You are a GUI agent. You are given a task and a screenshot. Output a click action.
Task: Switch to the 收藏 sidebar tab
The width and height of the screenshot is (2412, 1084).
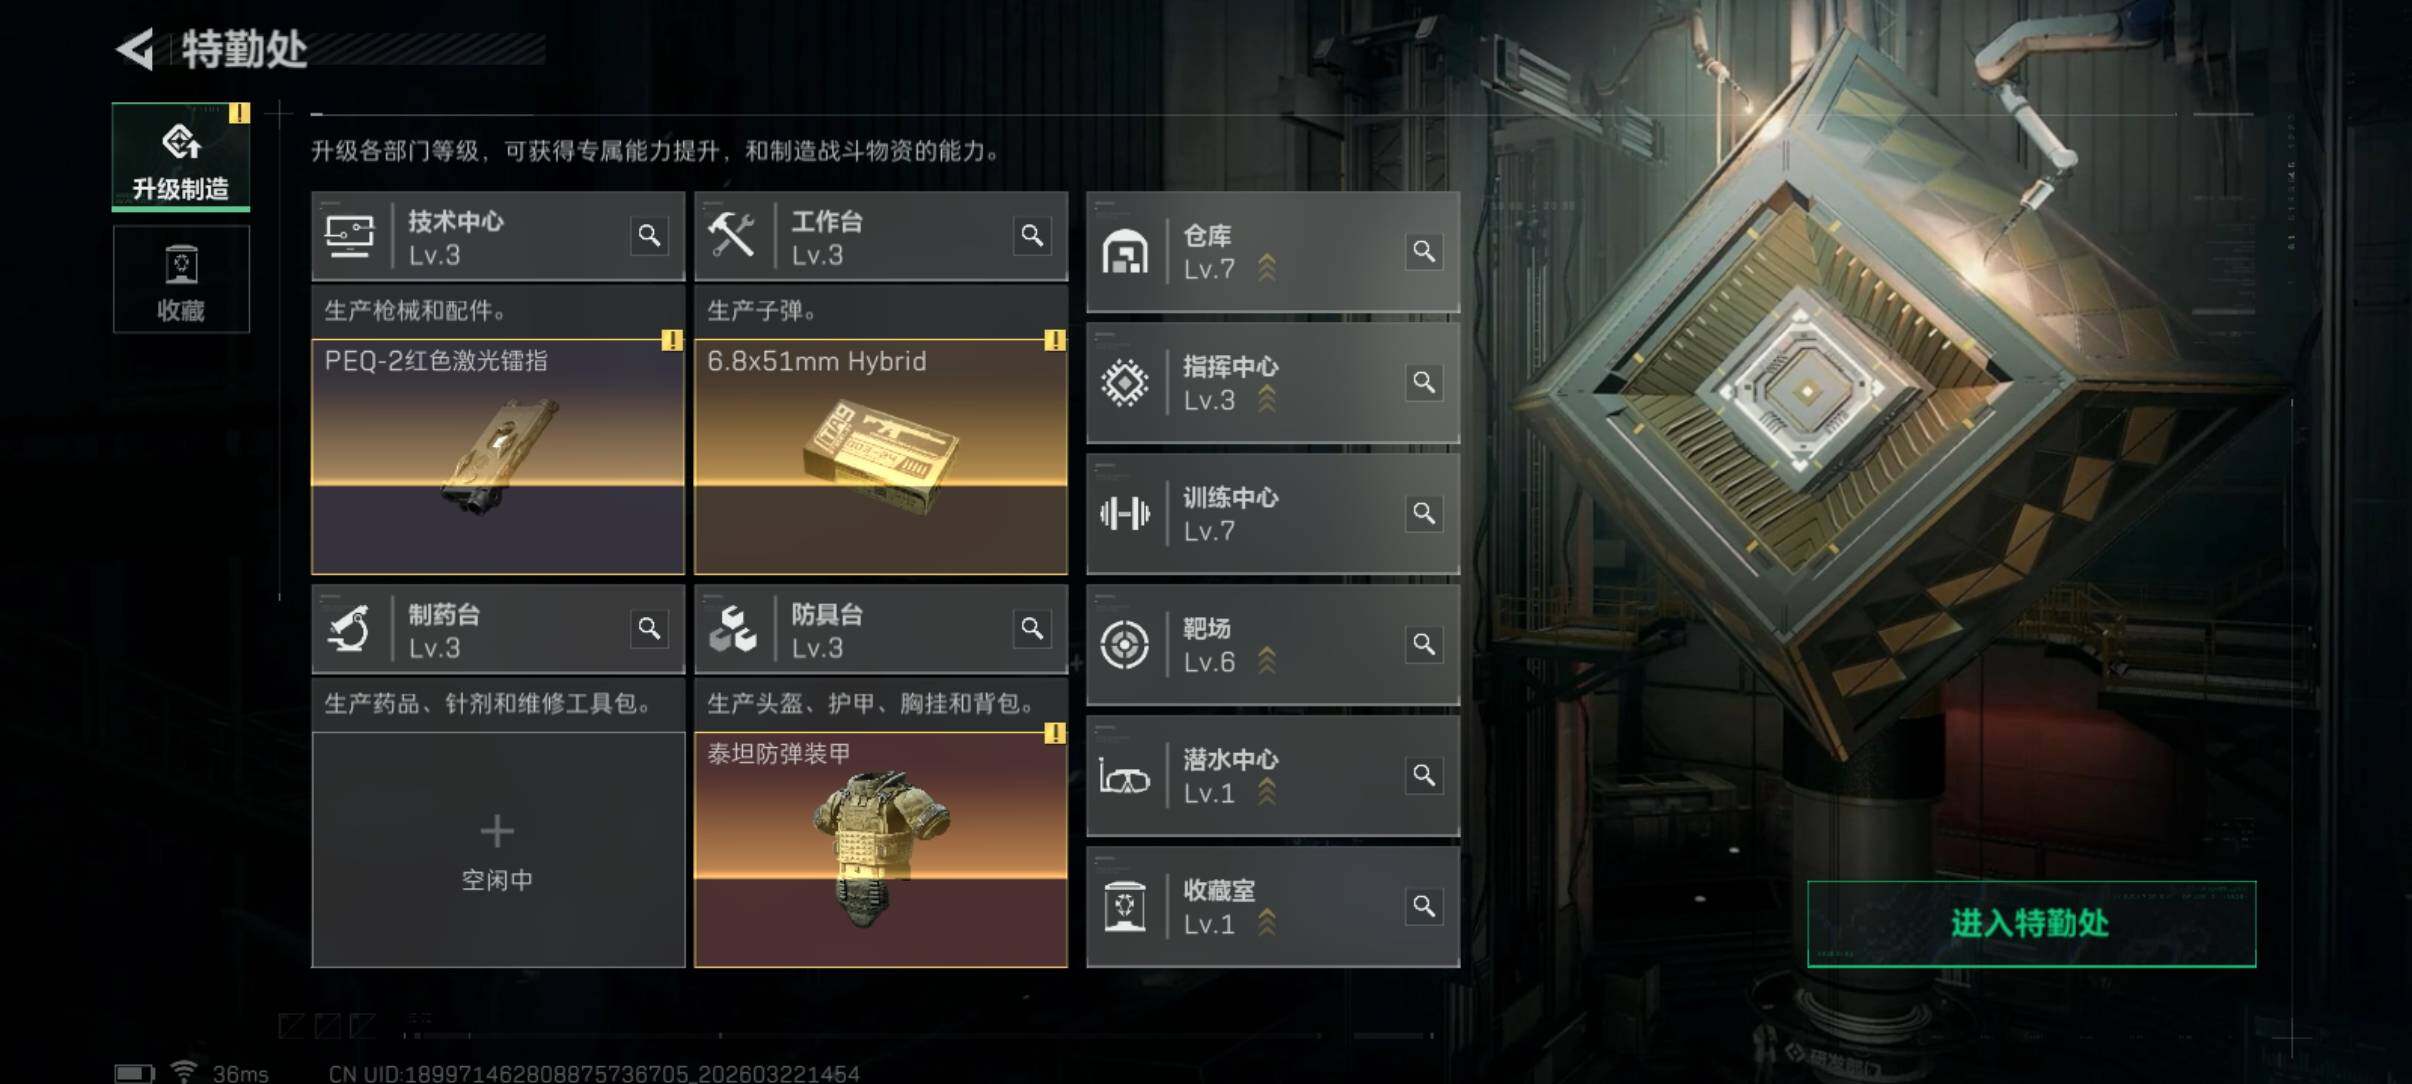pyautogui.click(x=181, y=279)
